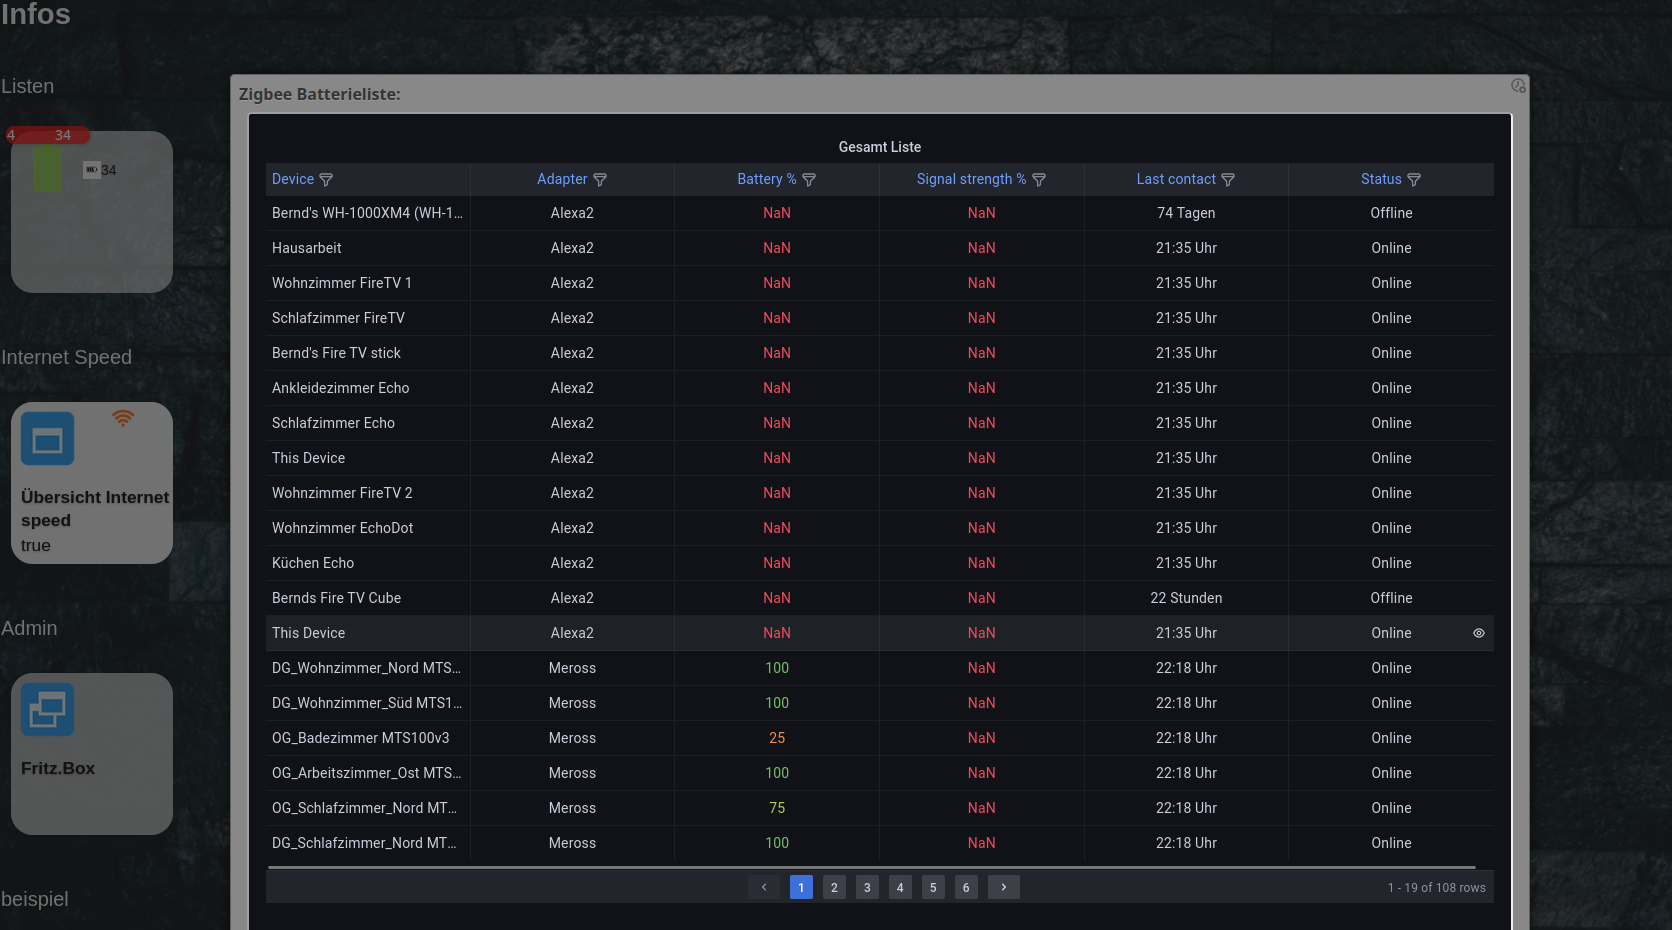Open filter for Signal strength % column
Viewport: 1672px width, 930px height.
[1039, 180]
